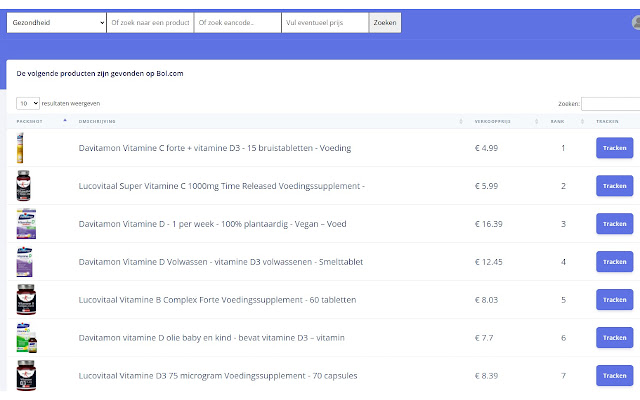Sort by Packshot column header
The width and height of the screenshot is (640, 400).
tap(41, 121)
